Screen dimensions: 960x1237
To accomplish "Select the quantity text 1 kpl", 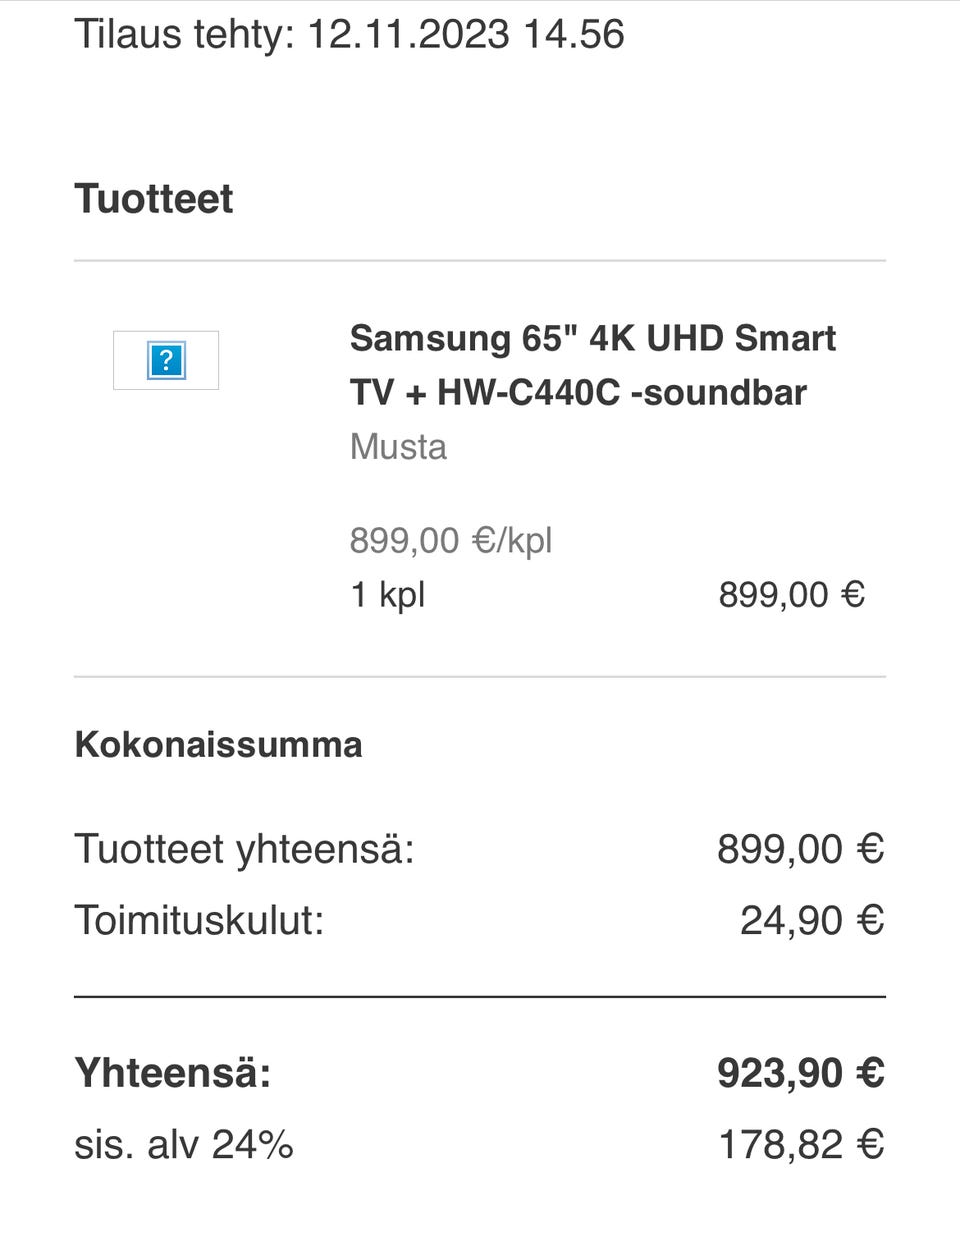I will click(387, 595).
